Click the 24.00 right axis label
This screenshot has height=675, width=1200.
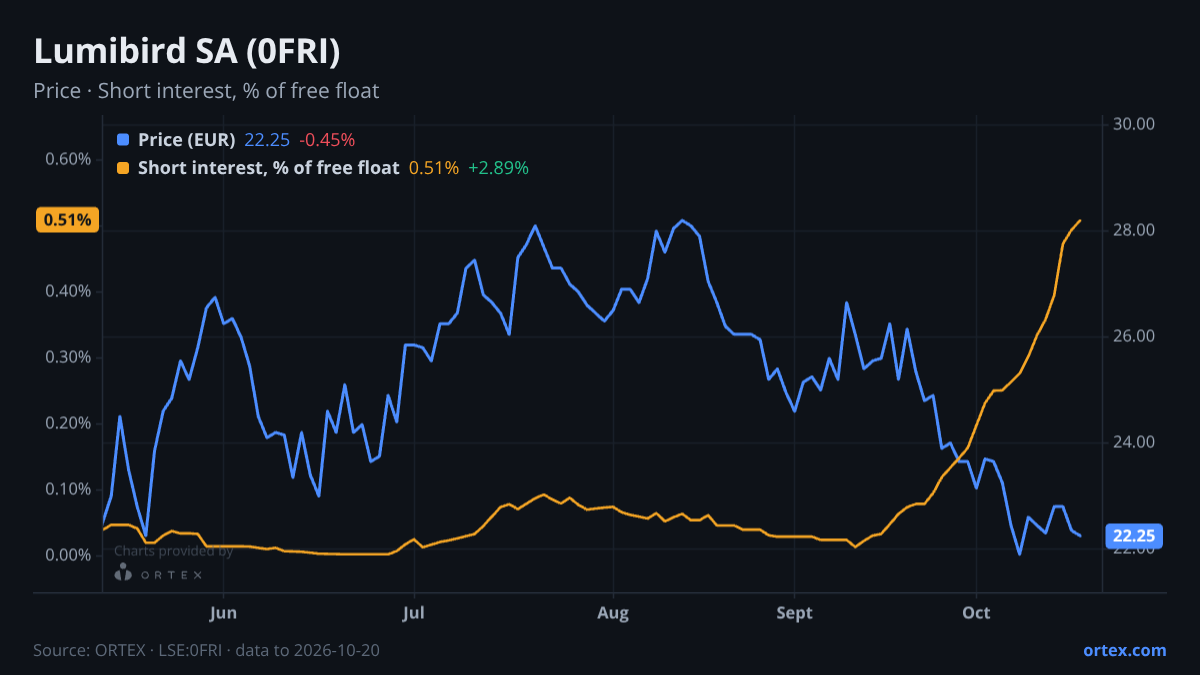[1133, 442]
